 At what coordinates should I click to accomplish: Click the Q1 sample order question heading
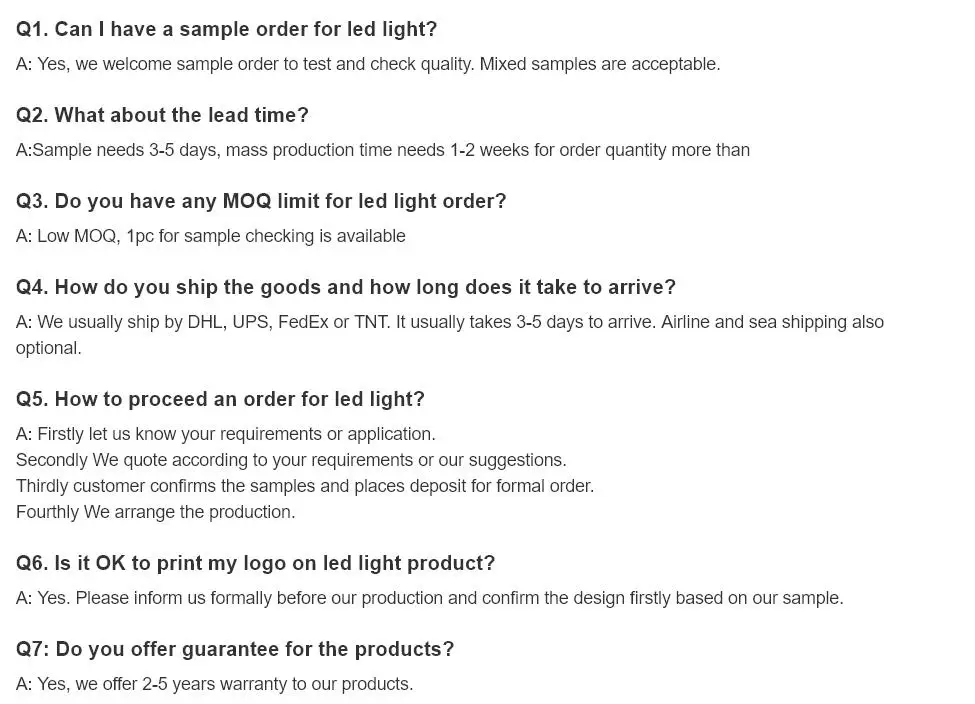226,30
